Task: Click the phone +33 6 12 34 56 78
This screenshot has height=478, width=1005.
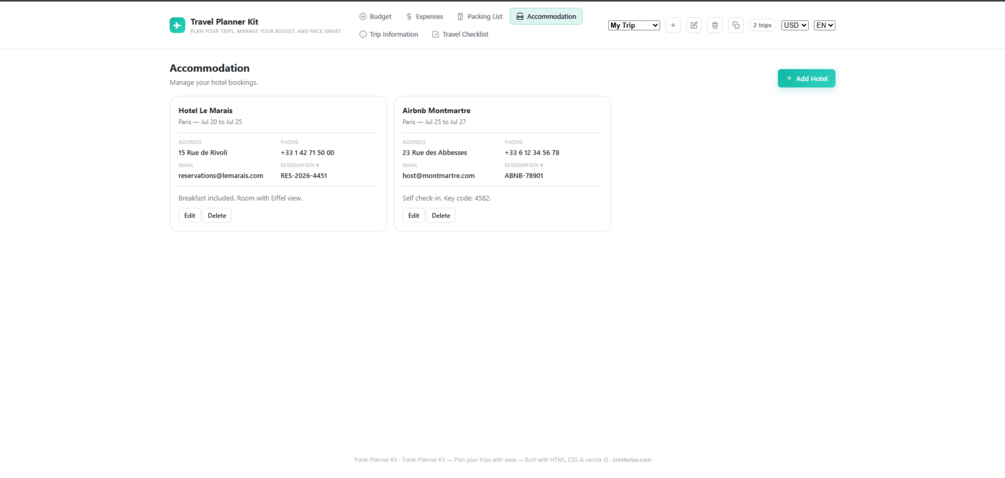Action: 532,152
